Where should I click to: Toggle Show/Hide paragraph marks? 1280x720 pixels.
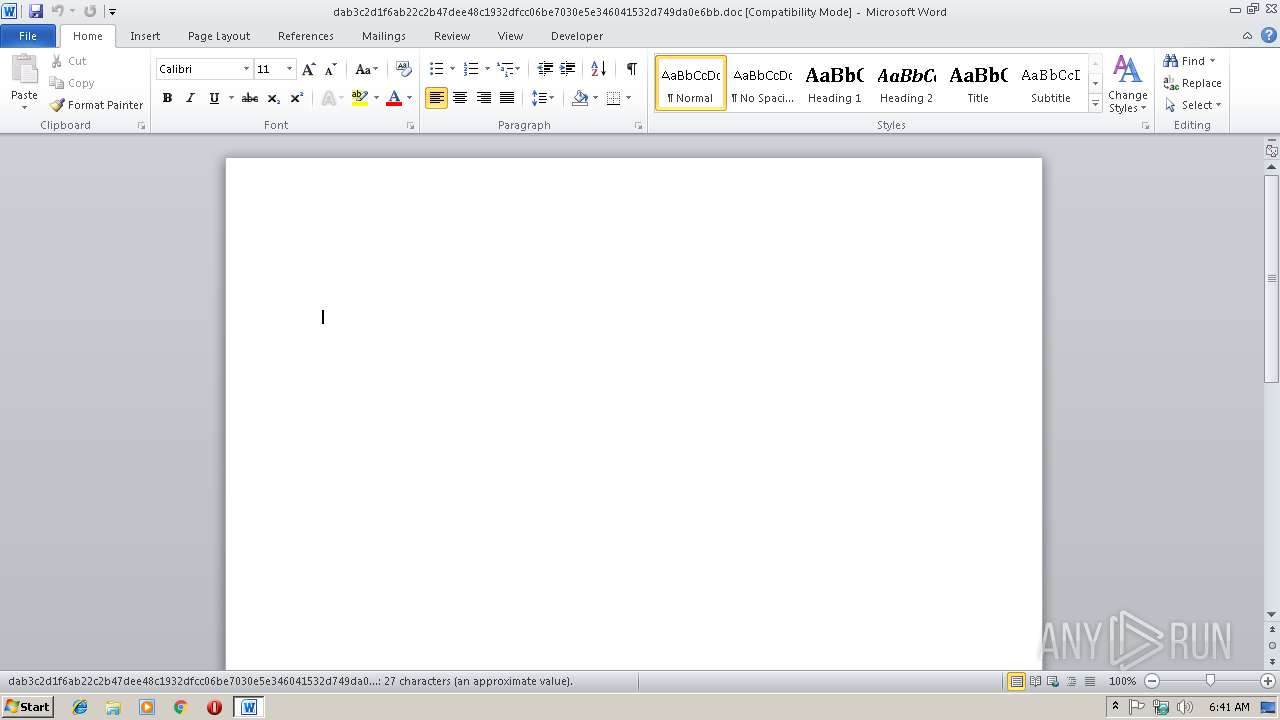coord(631,69)
